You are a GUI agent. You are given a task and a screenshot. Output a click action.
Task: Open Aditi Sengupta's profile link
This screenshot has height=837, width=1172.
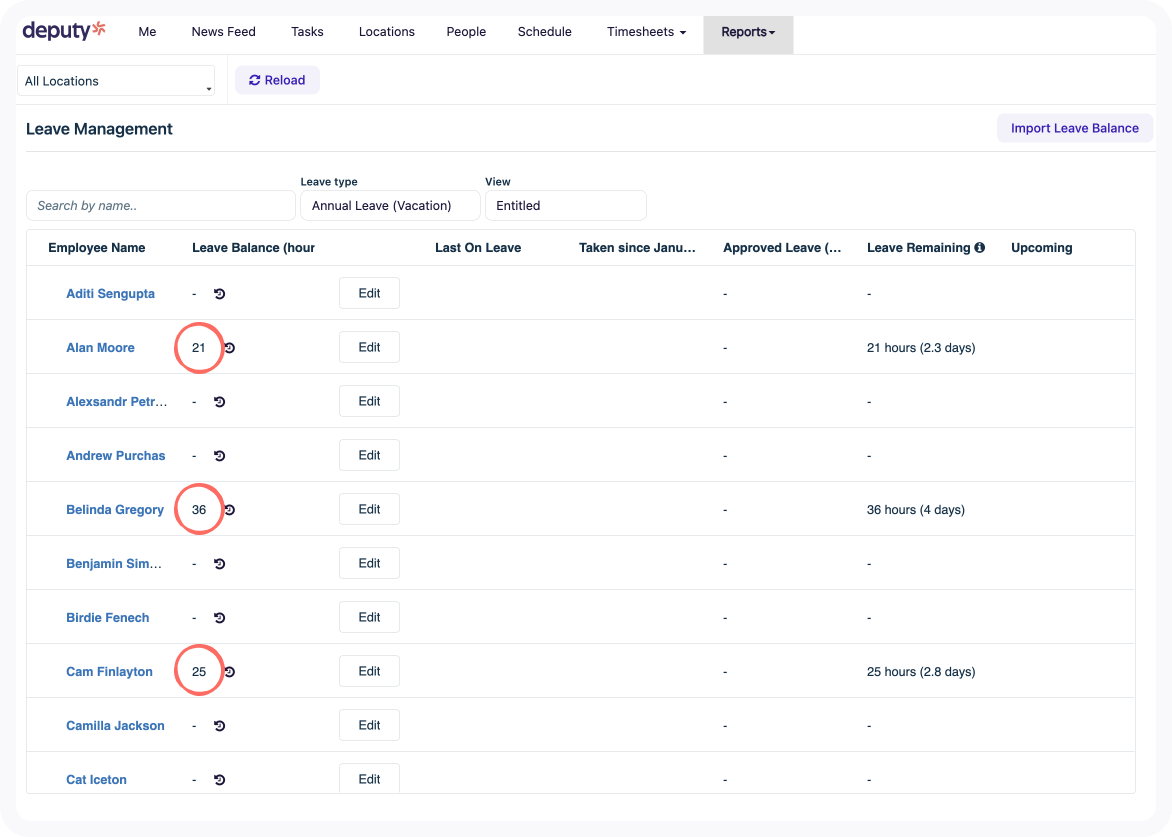[x=111, y=294]
